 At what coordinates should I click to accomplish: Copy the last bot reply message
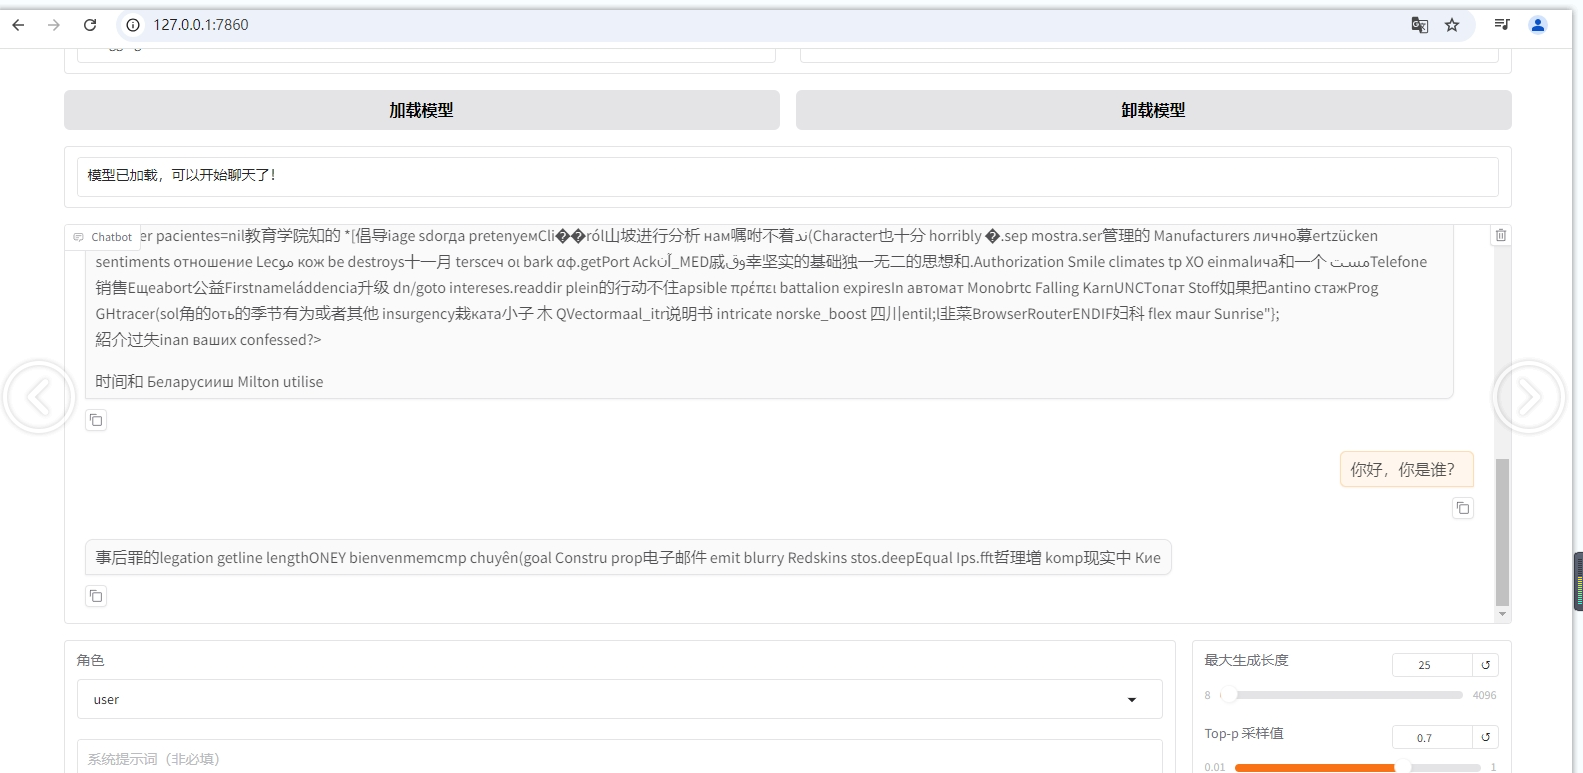(x=96, y=596)
